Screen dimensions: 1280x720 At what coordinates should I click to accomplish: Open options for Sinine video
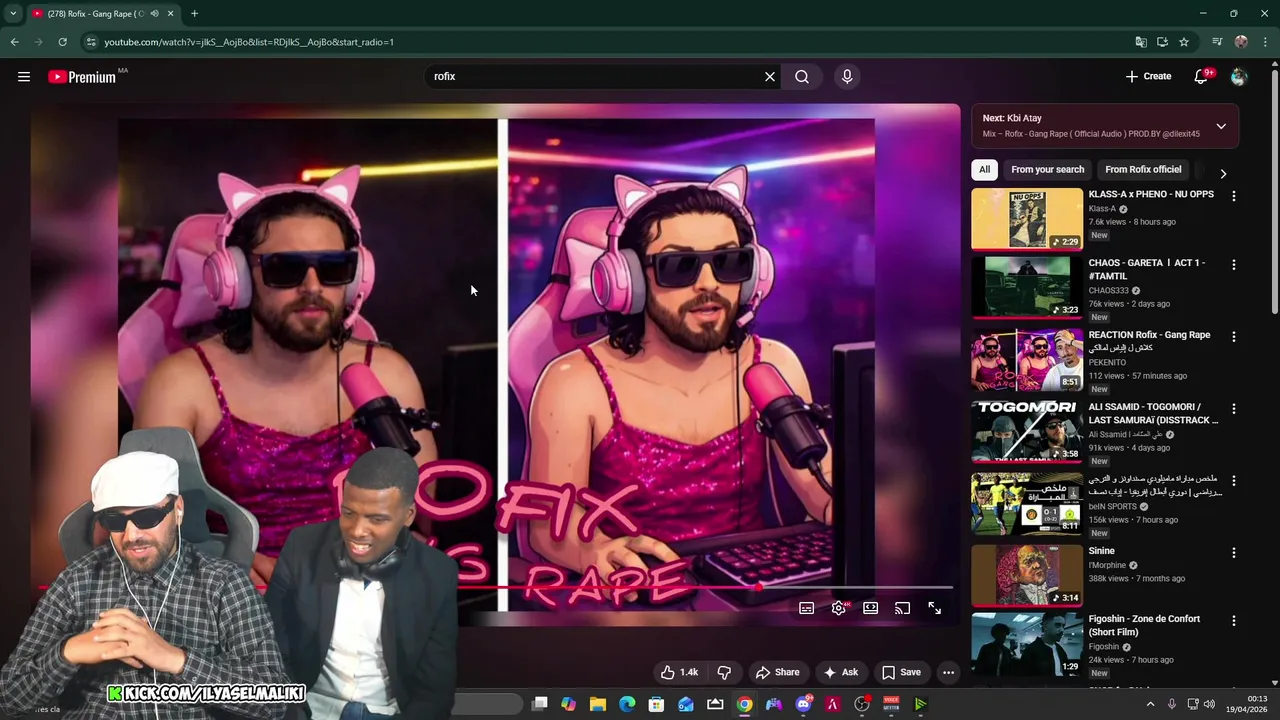[1233, 553]
